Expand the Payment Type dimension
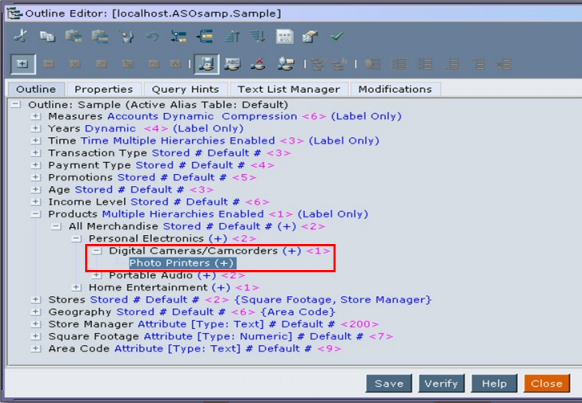Image resolution: width=582 pixels, height=403 pixels. [36, 165]
